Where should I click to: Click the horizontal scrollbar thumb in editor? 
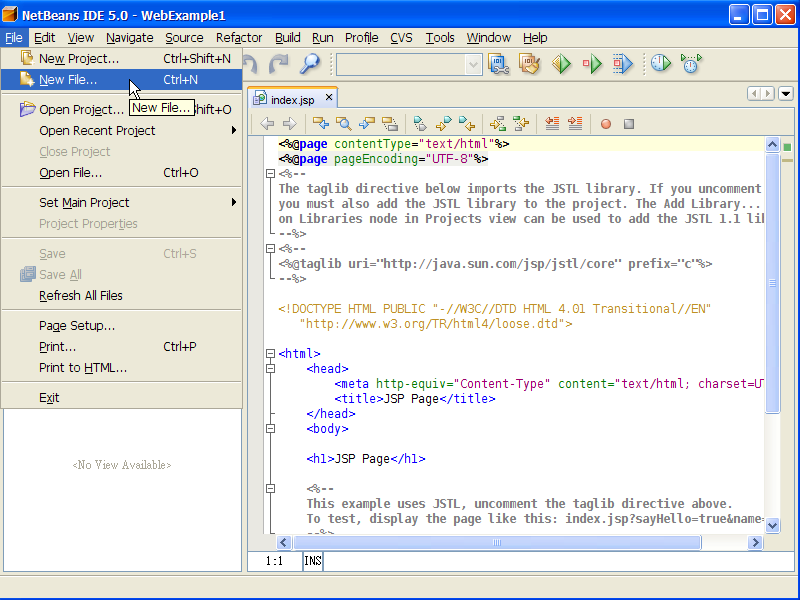[x=497, y=542]
